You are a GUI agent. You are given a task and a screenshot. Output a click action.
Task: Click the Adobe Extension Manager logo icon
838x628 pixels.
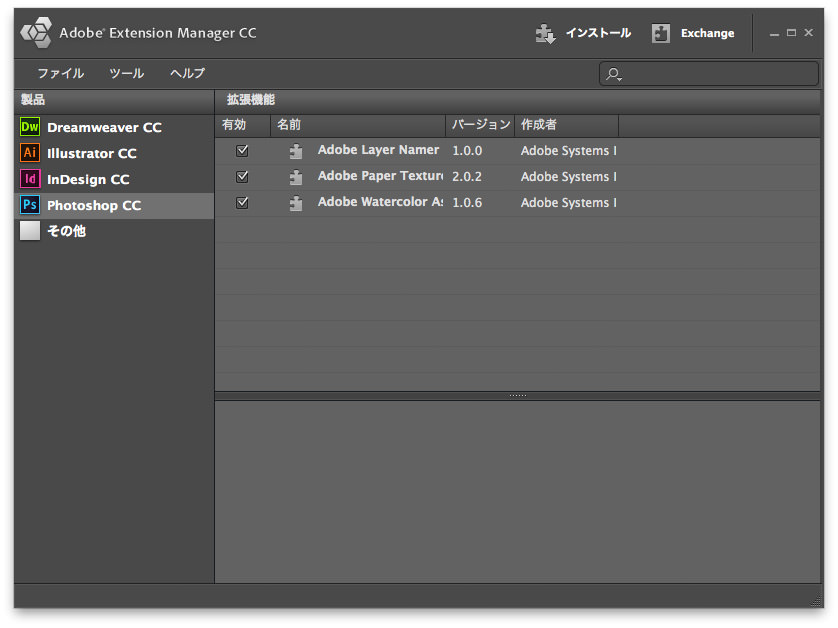[x=36, y=33]
